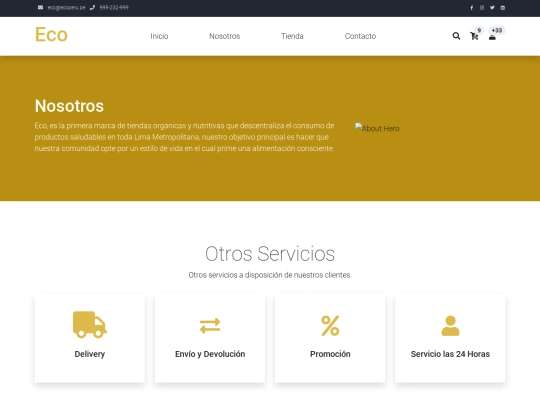Click the Nosotros hero heading
The image size is (540, 405).
coord(69,106)
